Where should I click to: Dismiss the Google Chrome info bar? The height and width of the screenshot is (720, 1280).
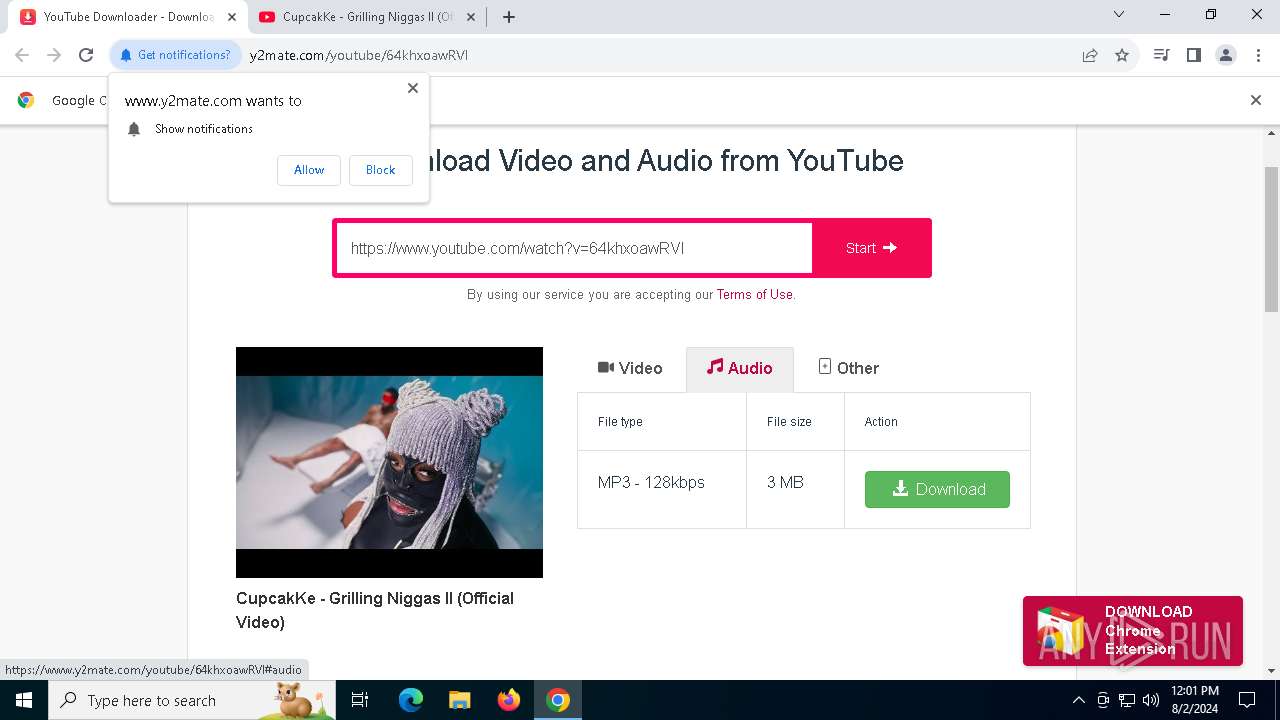1256,100
